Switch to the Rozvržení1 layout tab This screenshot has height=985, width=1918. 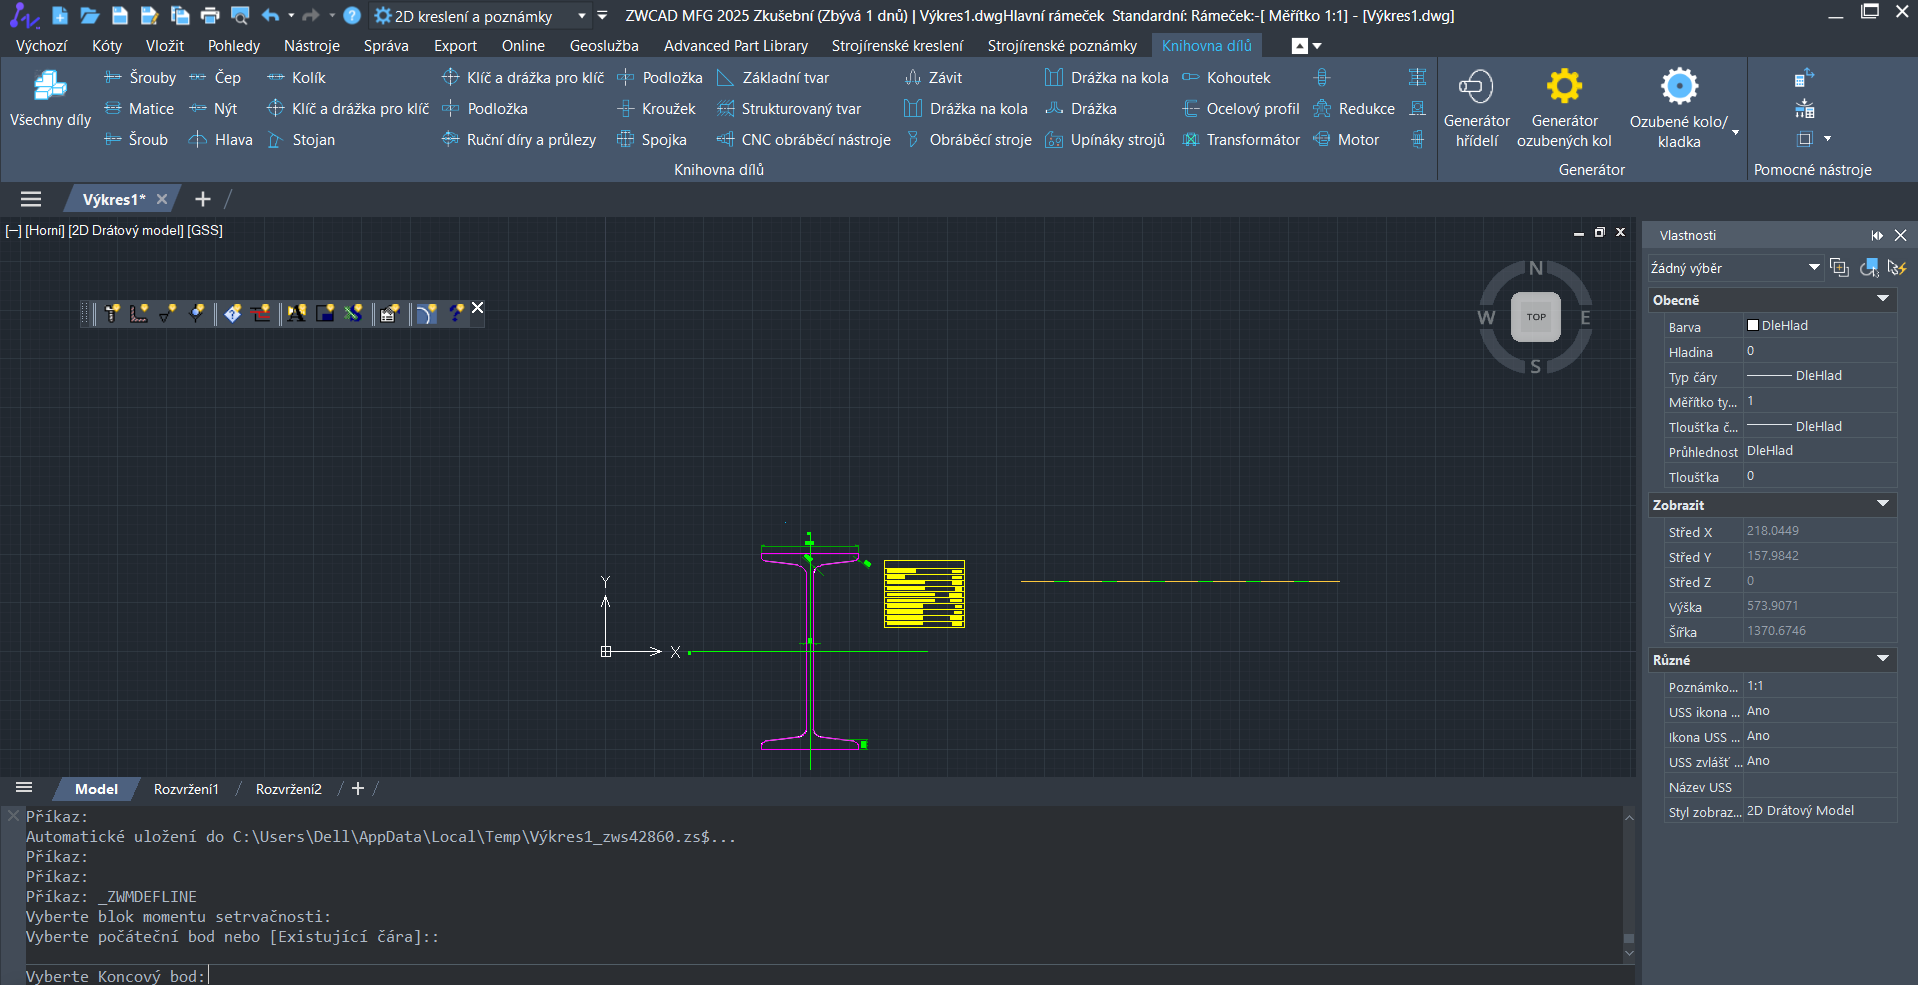point(186,789)
